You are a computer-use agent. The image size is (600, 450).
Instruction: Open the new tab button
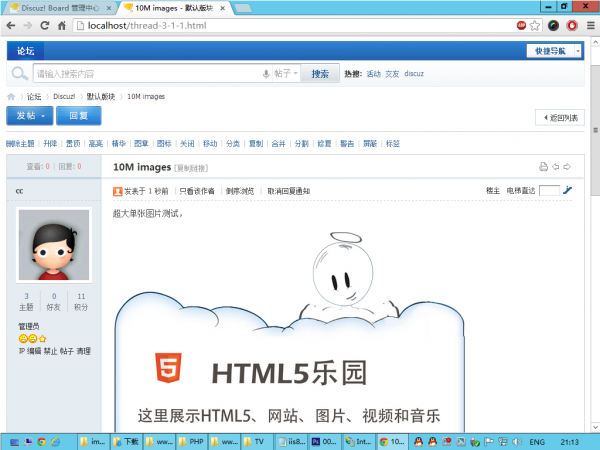243,8
